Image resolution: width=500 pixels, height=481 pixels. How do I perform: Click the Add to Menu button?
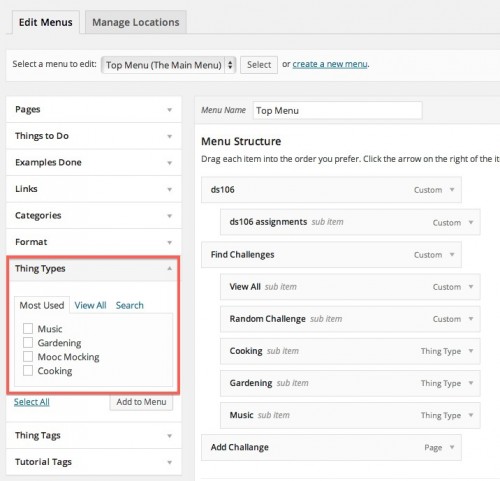click(x=141, y=402)
